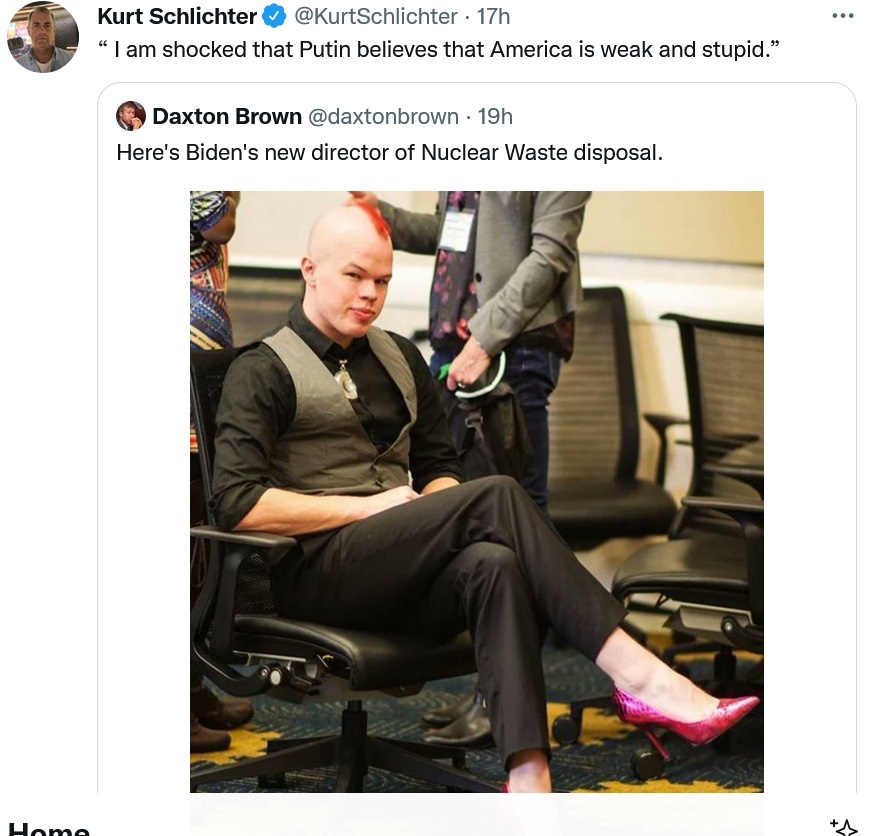870x836 pixels.
Task: Go to the Home heading
Action: [x=49, y=828]
